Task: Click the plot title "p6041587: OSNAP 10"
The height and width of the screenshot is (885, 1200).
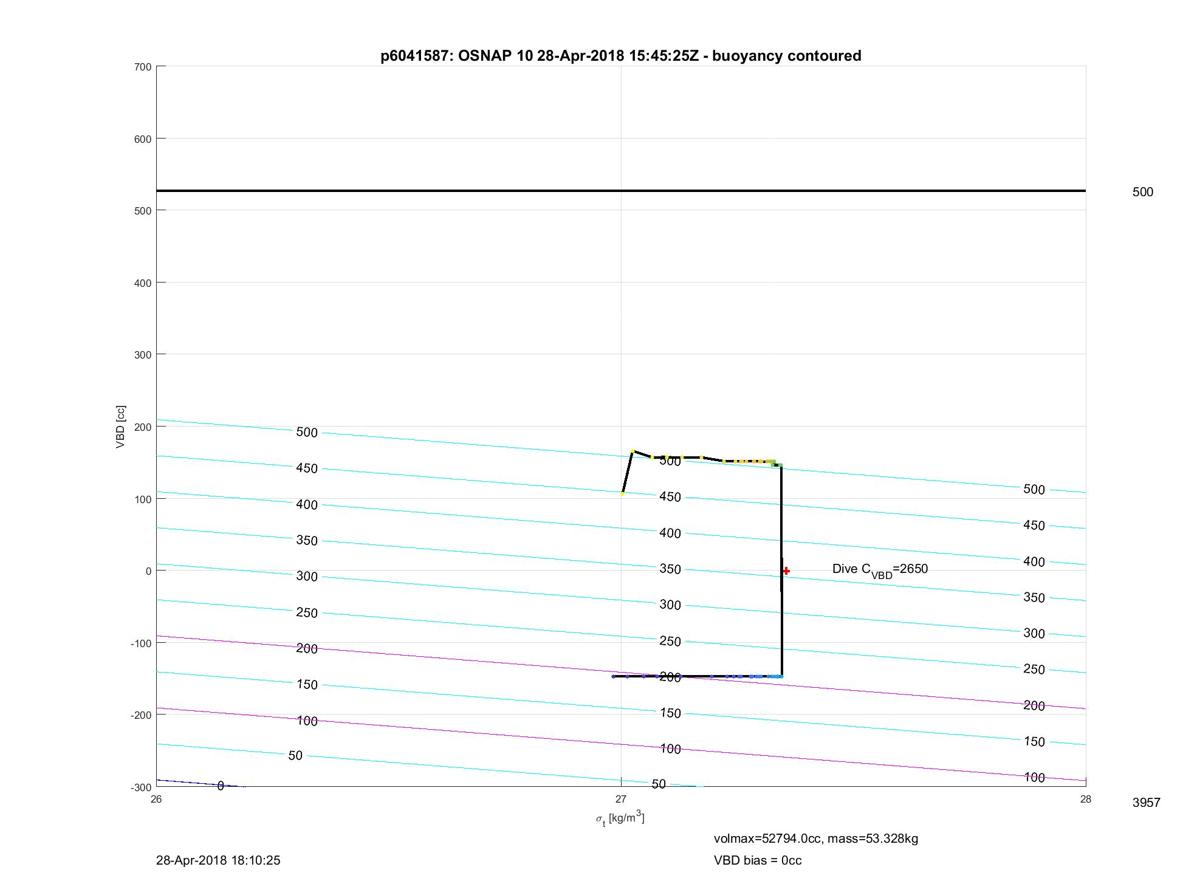Action: [621, 56]
